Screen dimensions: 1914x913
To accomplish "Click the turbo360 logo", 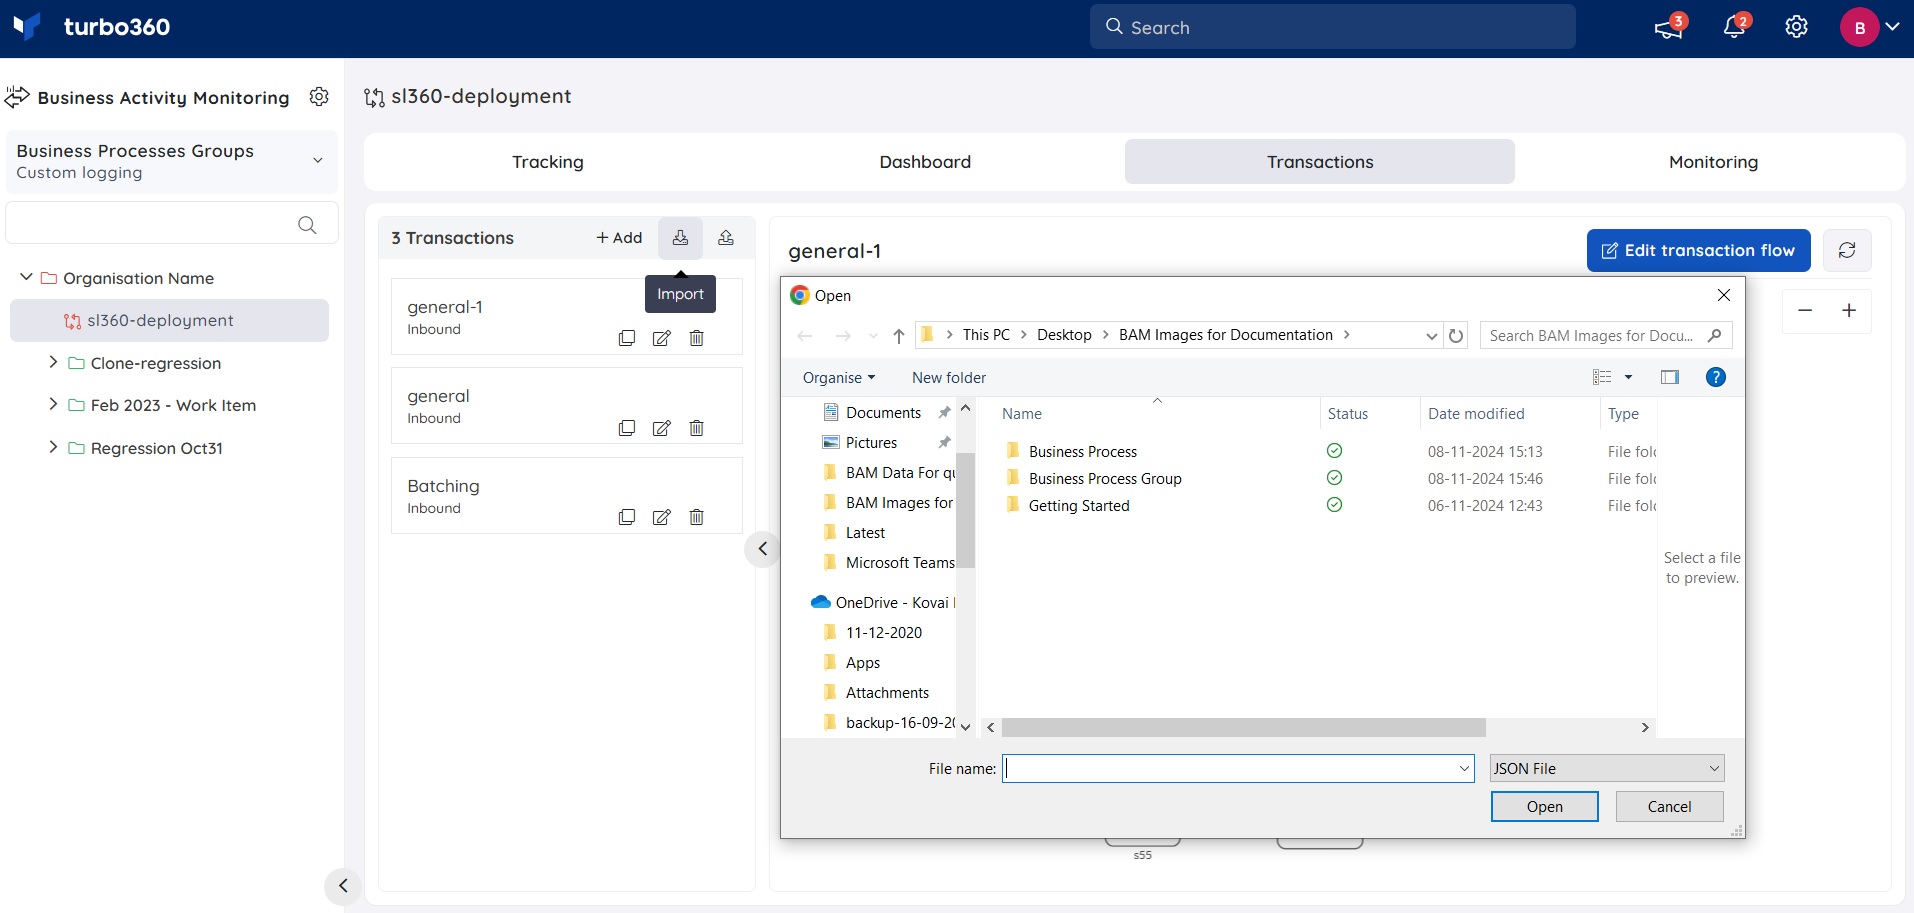I will pos(91,27).
